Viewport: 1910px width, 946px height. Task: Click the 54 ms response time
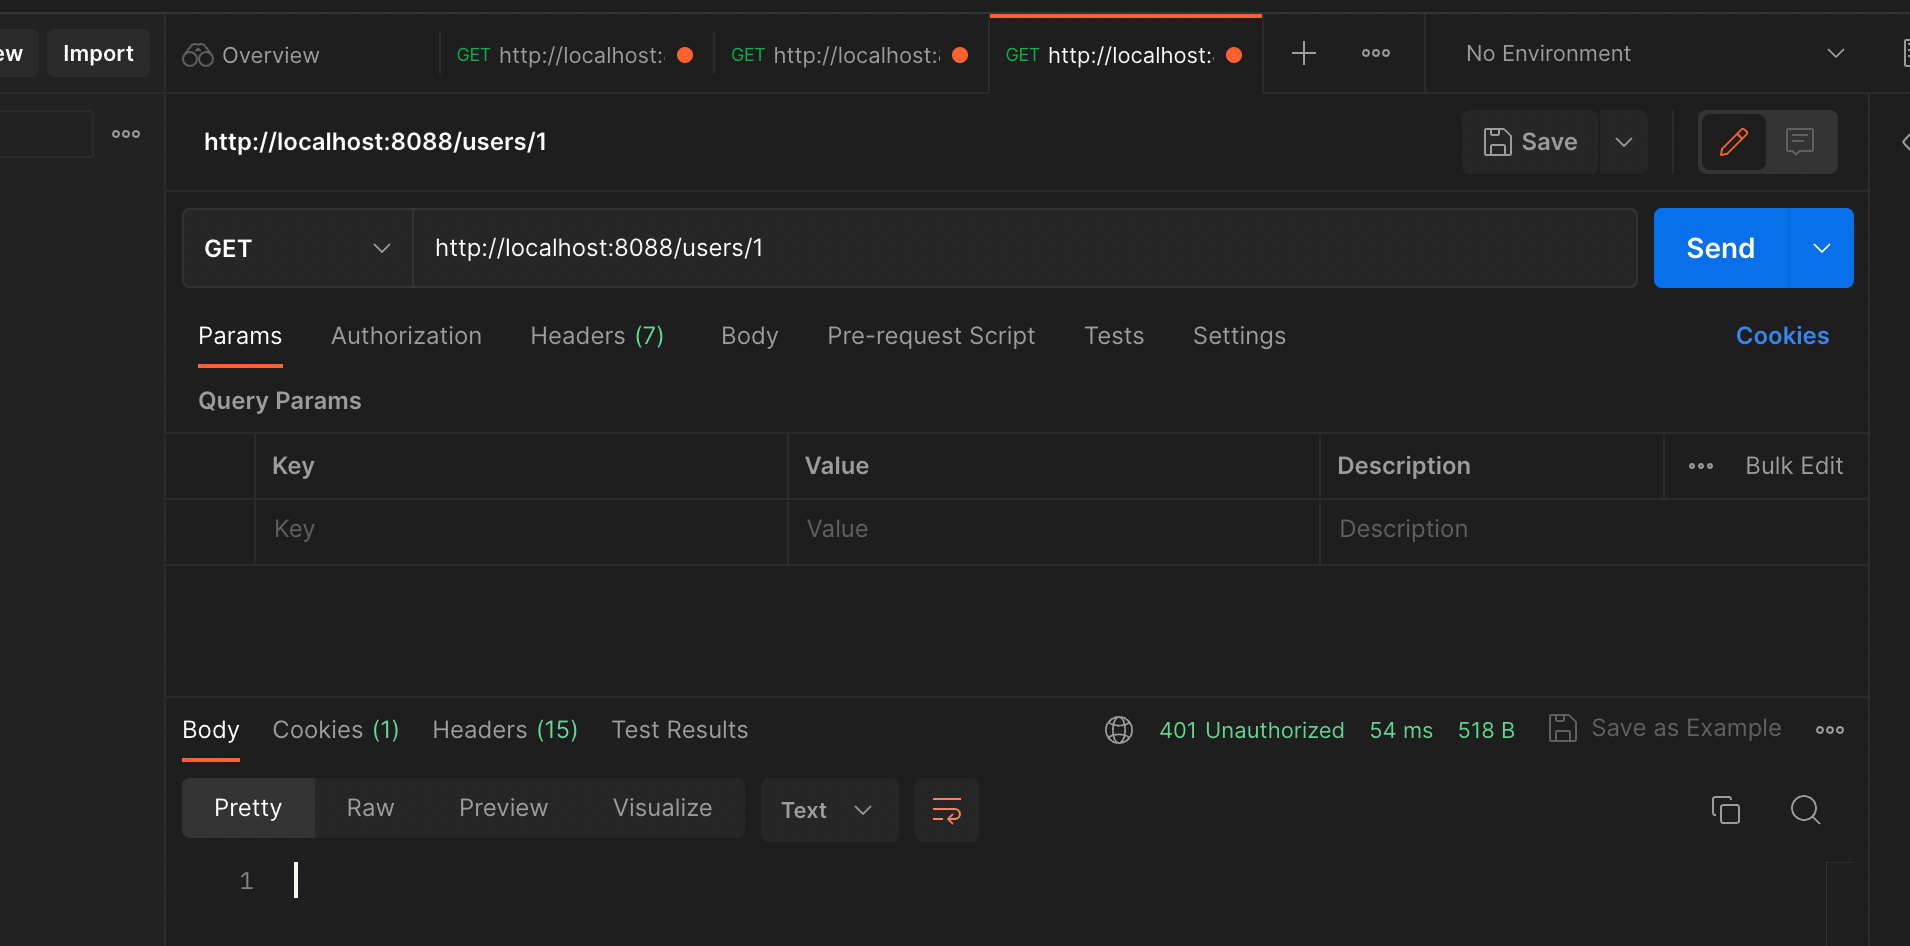(x=1401, y=730)
